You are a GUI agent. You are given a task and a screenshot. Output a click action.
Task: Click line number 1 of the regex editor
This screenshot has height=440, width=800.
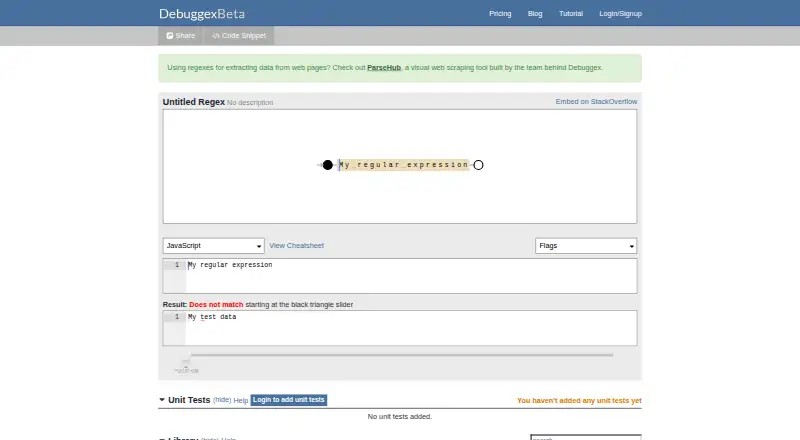click(177, 265)
